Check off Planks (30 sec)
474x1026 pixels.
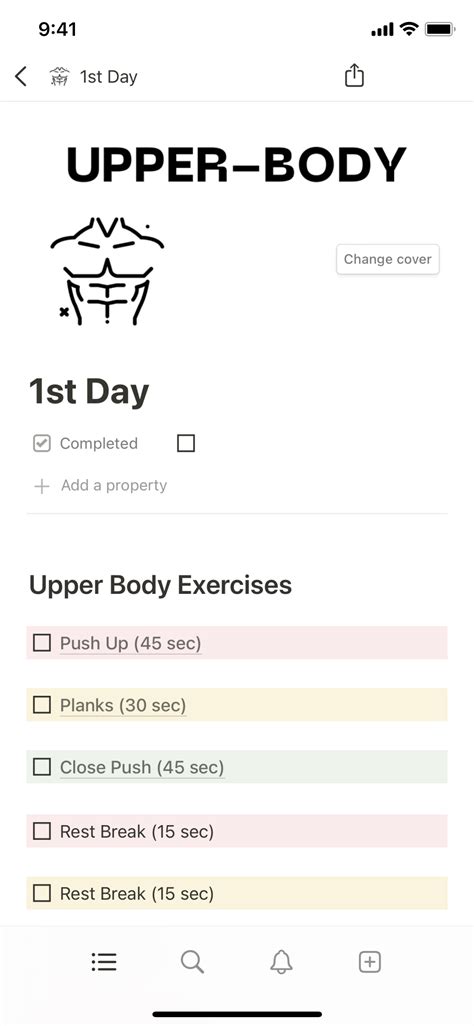(x=42, y=705)
